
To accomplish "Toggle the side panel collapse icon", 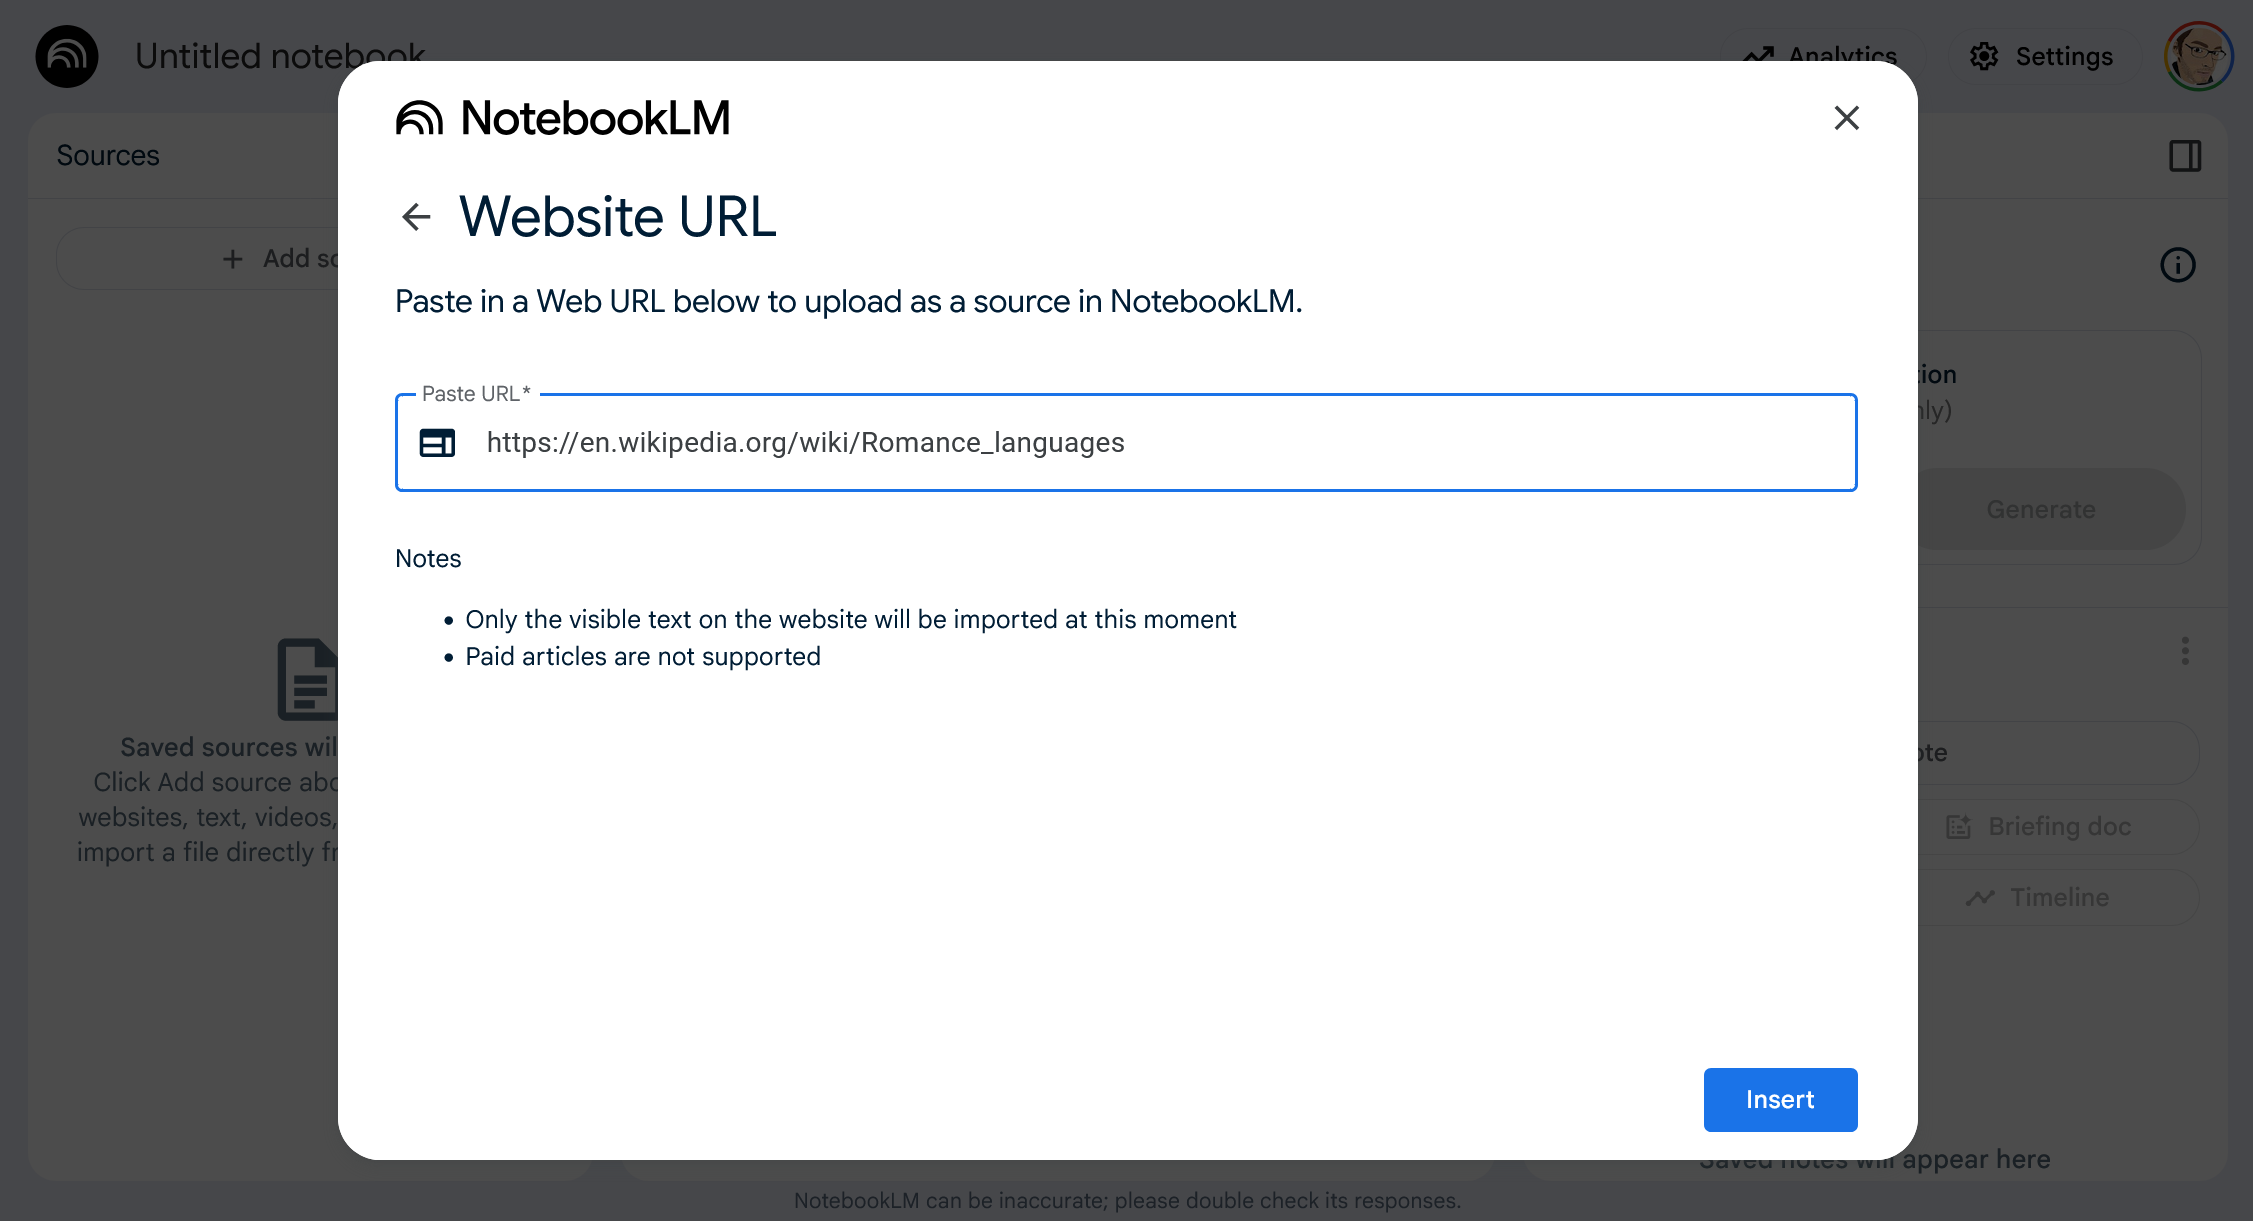I will [2185, 156].
